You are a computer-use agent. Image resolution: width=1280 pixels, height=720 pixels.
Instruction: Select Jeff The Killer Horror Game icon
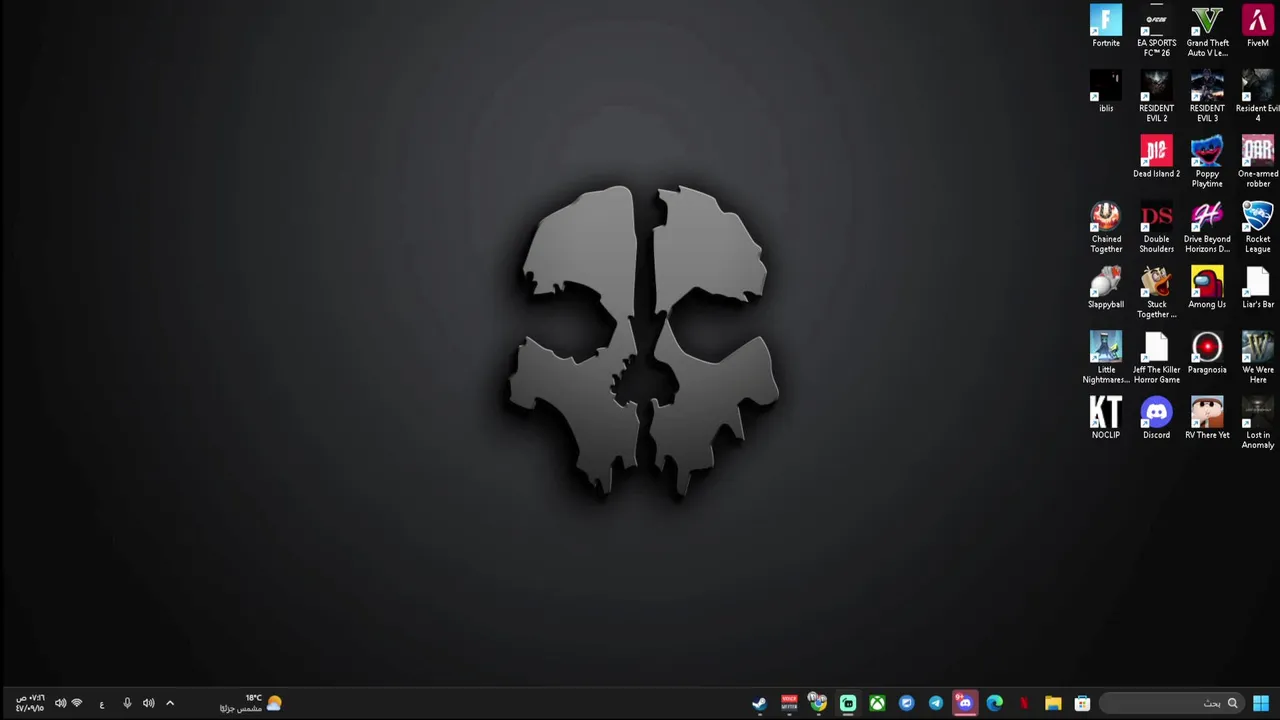[1156, 358]
